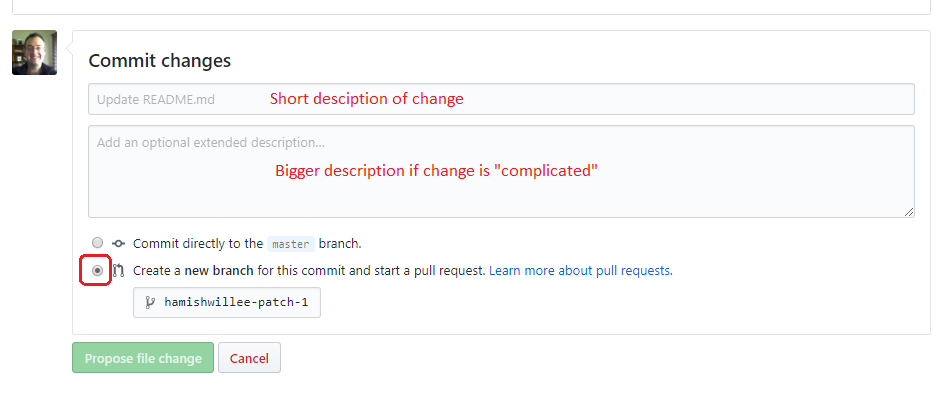Image resolution: width=943 pixels, height=395 pixels.
Task: Click the 'Commit directly to the' label text
Action: click(x=198, y=243)
